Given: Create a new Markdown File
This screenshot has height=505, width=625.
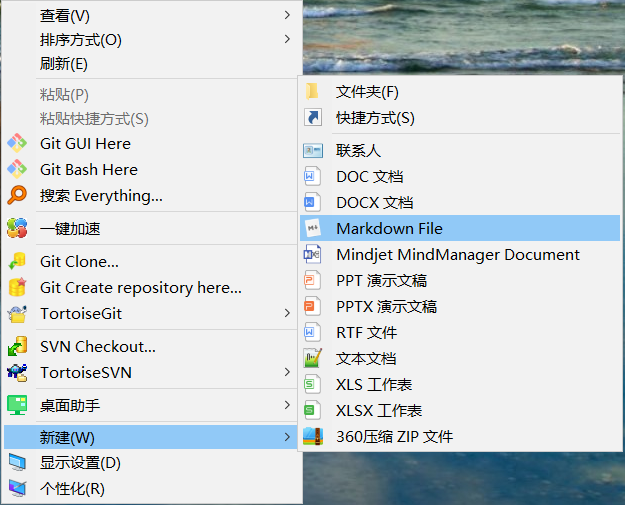Looking at the screenshot, I should (460, 228).
